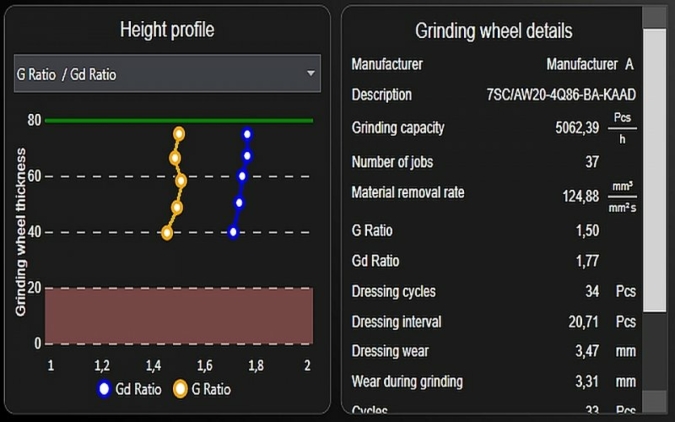Select the topmost orange G Ratio data point
Viewport: 675px width, 422px height.
(x=179, y=134)
